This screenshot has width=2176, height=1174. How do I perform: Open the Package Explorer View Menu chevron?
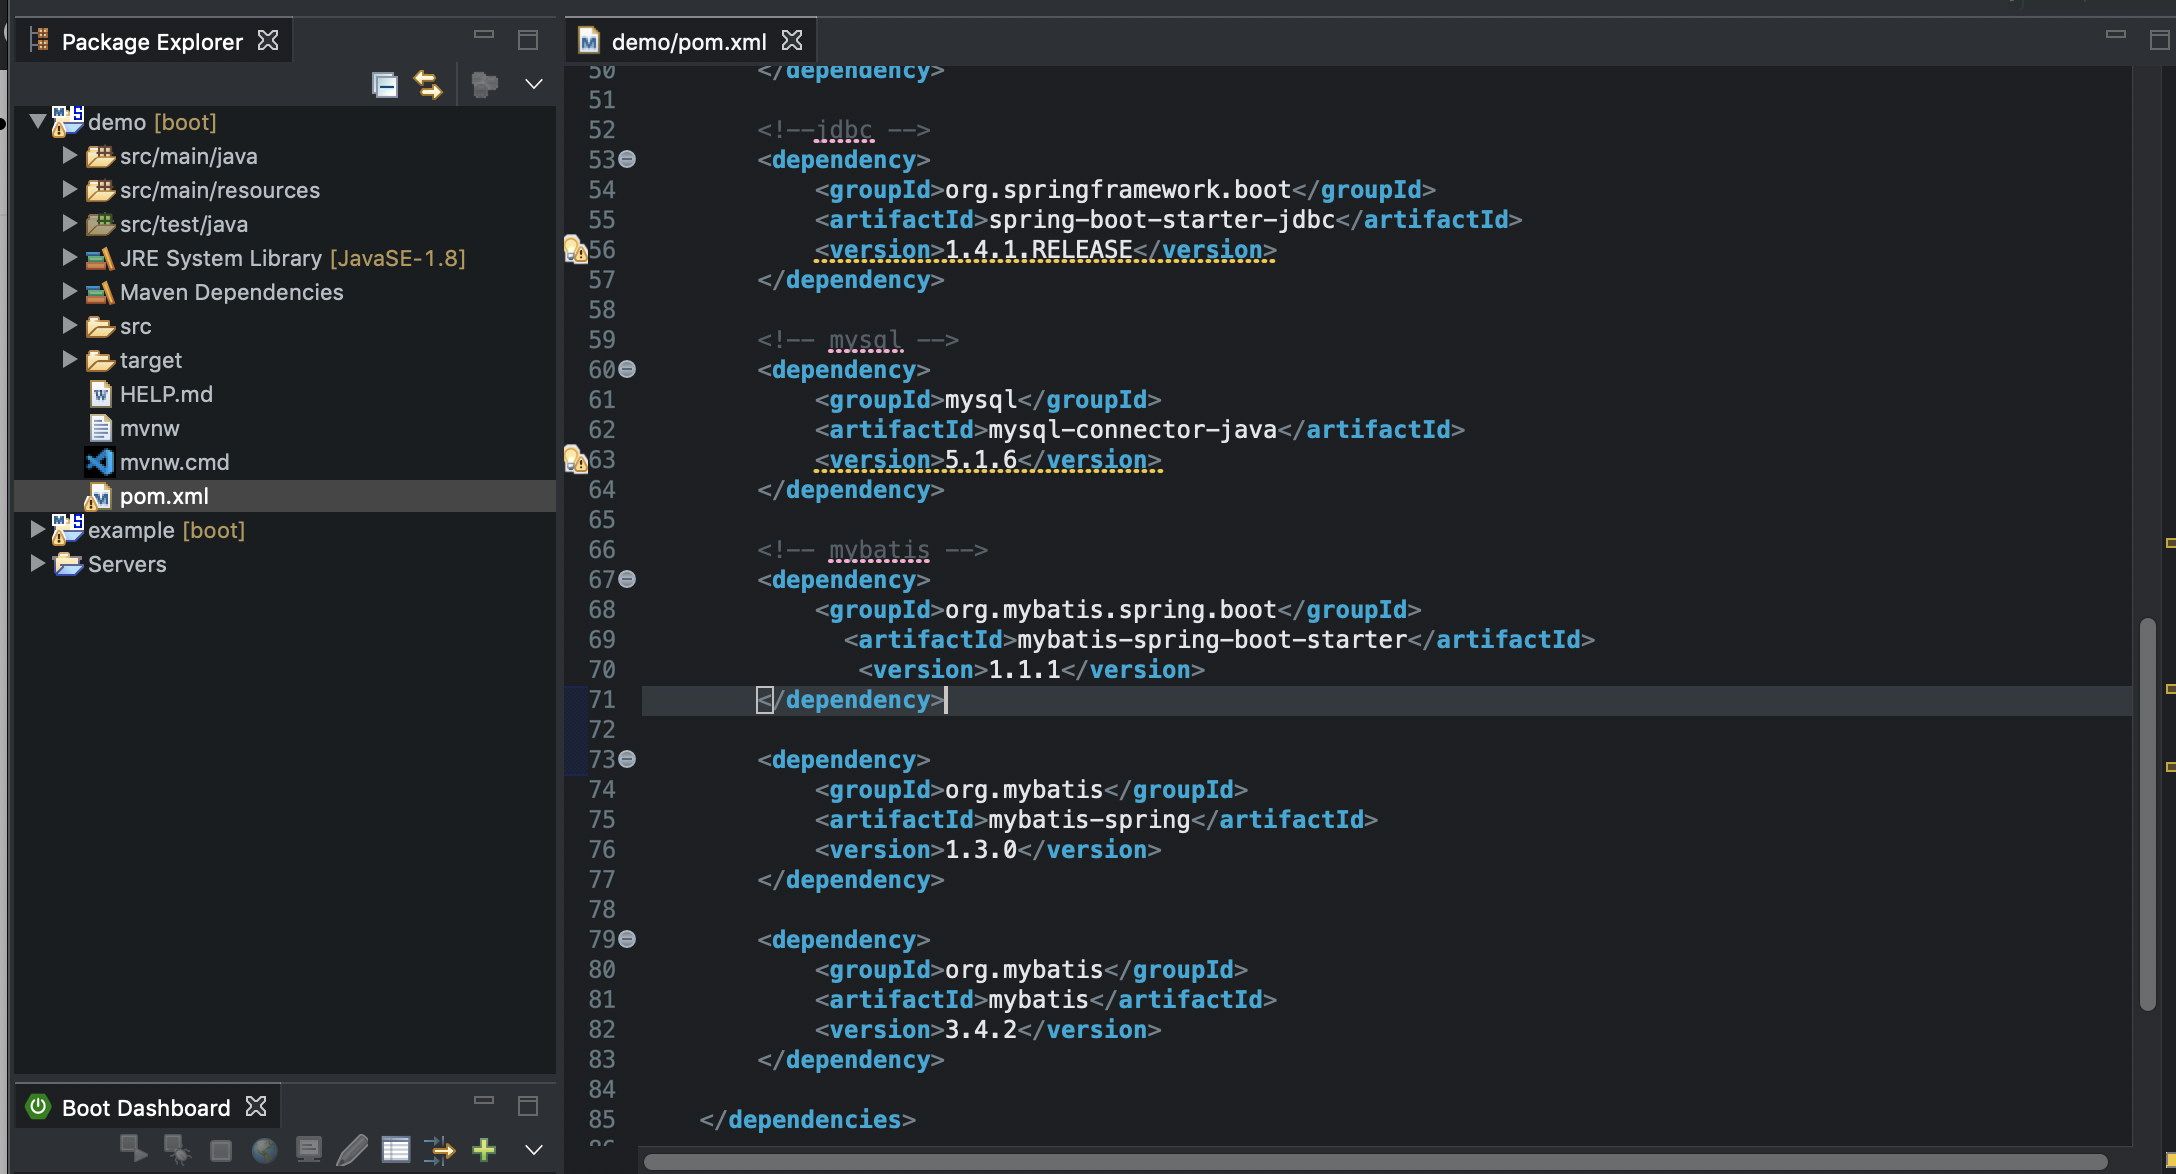[x=534, y=85]
